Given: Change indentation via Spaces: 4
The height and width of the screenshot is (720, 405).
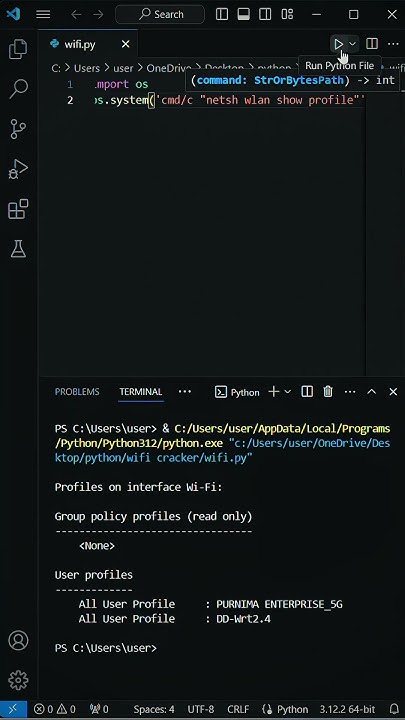Looking at the screenshot, I should [x=154, y=709].
